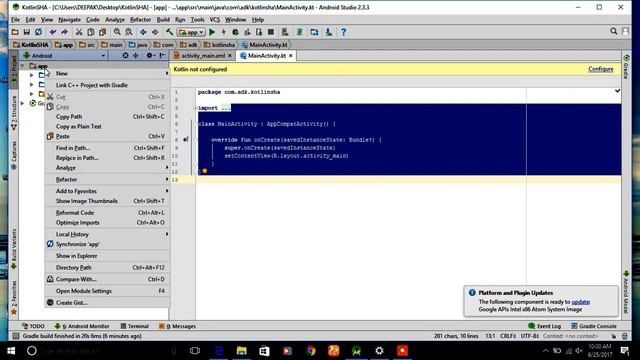Open the TODO tool window
The height and width of the screenshot is (360, 640).
(33, 326)
